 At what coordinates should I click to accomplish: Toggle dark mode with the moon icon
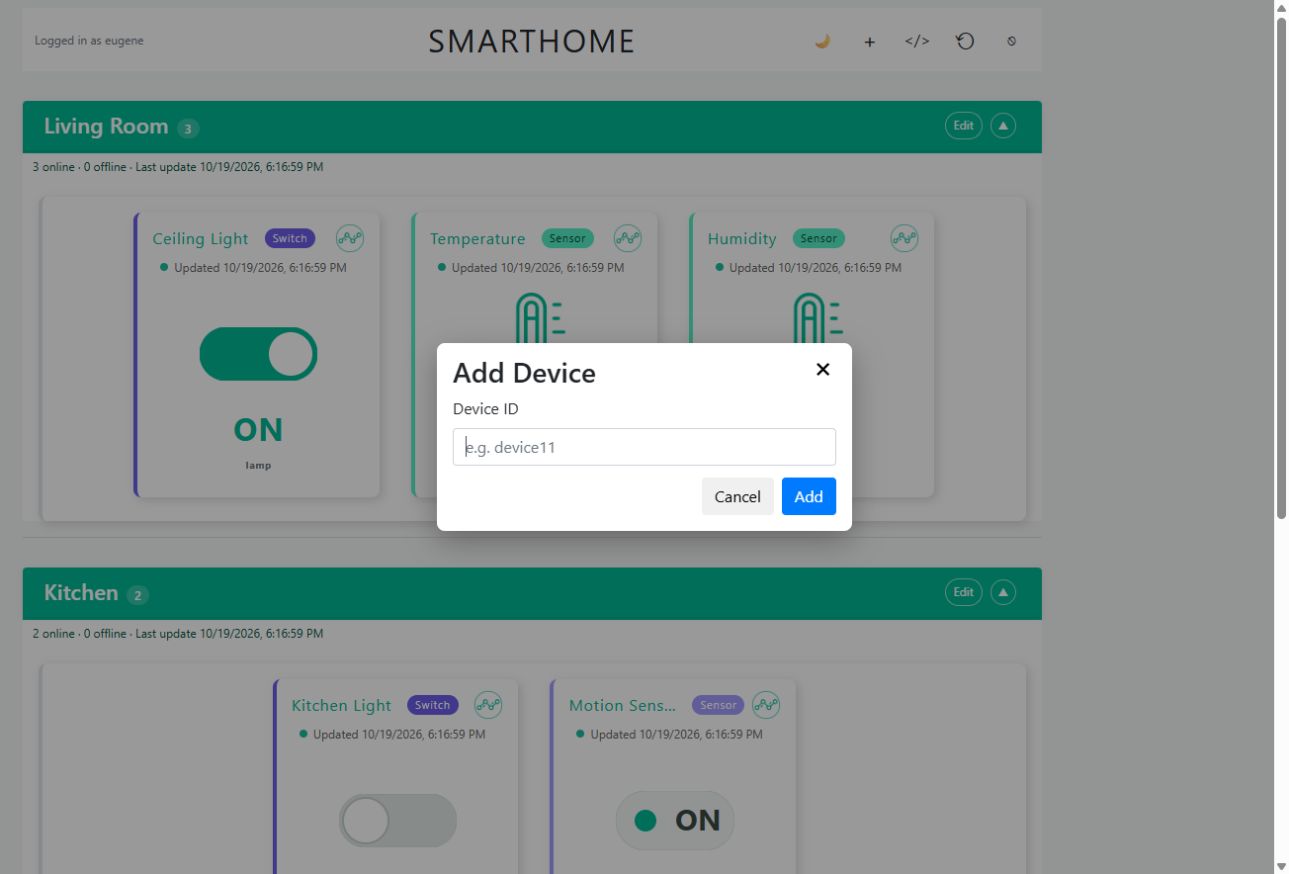(x=822, y=41)
